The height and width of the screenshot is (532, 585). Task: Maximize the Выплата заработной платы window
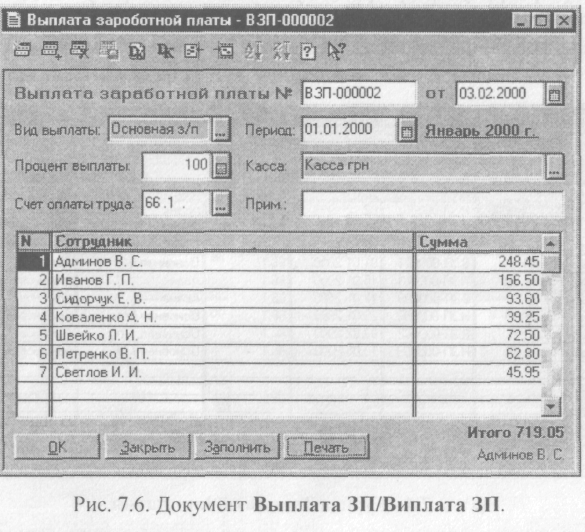tap(541, 20)
